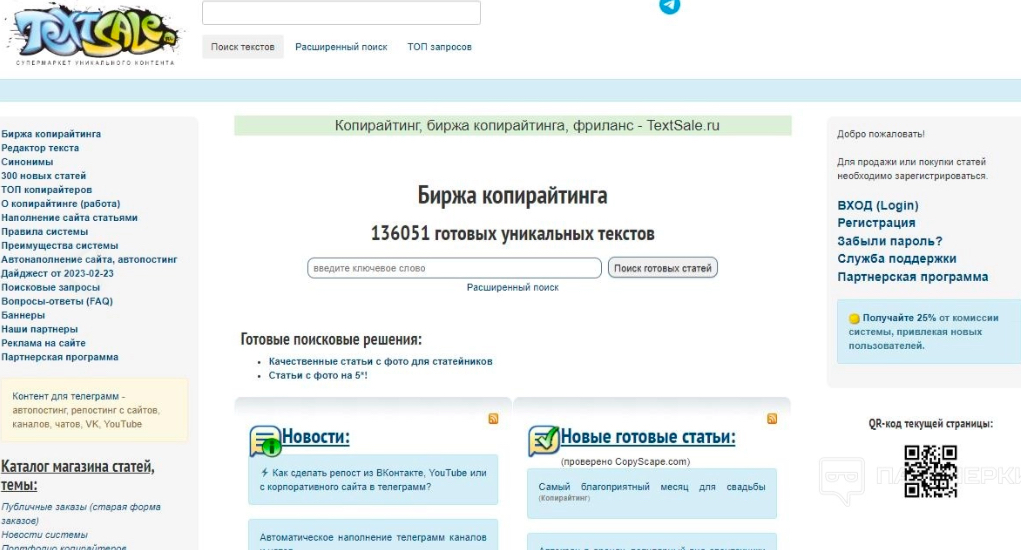Open ВХОД (Login) link

click(877, 205)
